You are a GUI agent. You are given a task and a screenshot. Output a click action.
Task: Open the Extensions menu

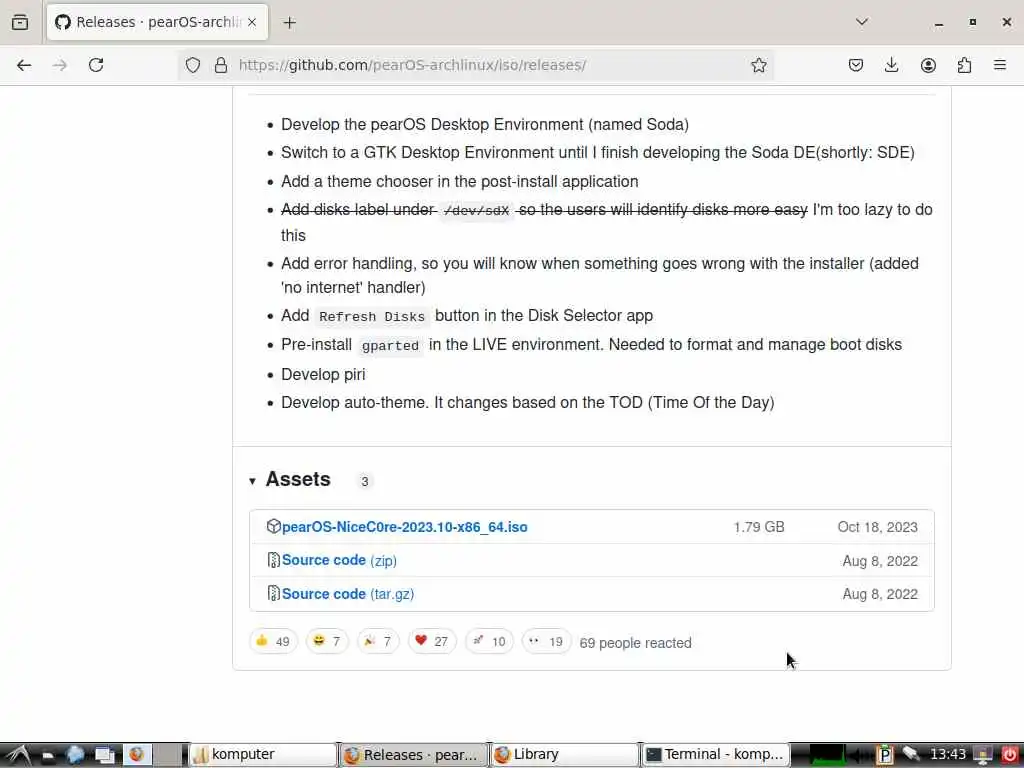click(x=964, y=65)
